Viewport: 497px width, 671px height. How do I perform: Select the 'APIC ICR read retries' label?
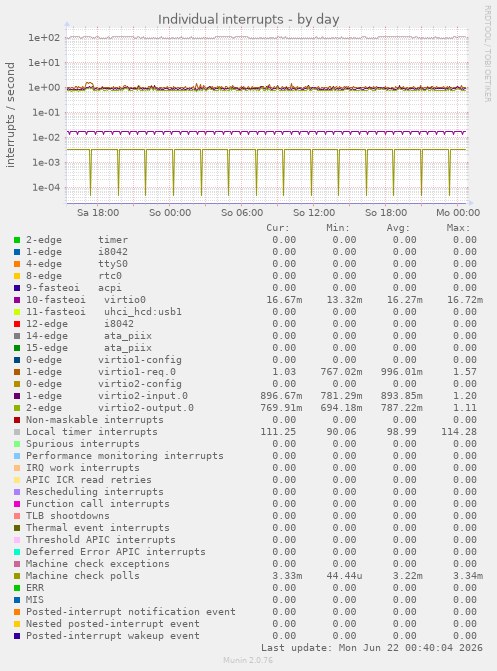(89, 480)
